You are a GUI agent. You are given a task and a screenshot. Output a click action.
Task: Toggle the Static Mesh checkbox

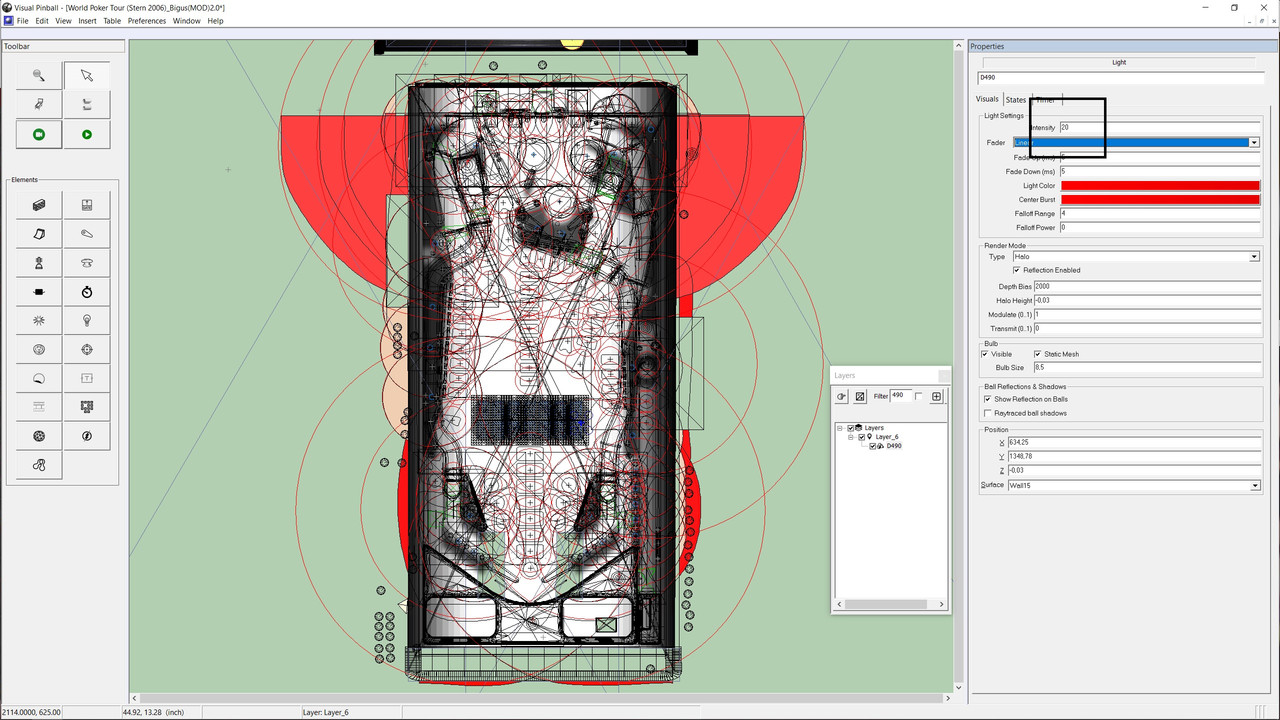tap(1038, 354)
